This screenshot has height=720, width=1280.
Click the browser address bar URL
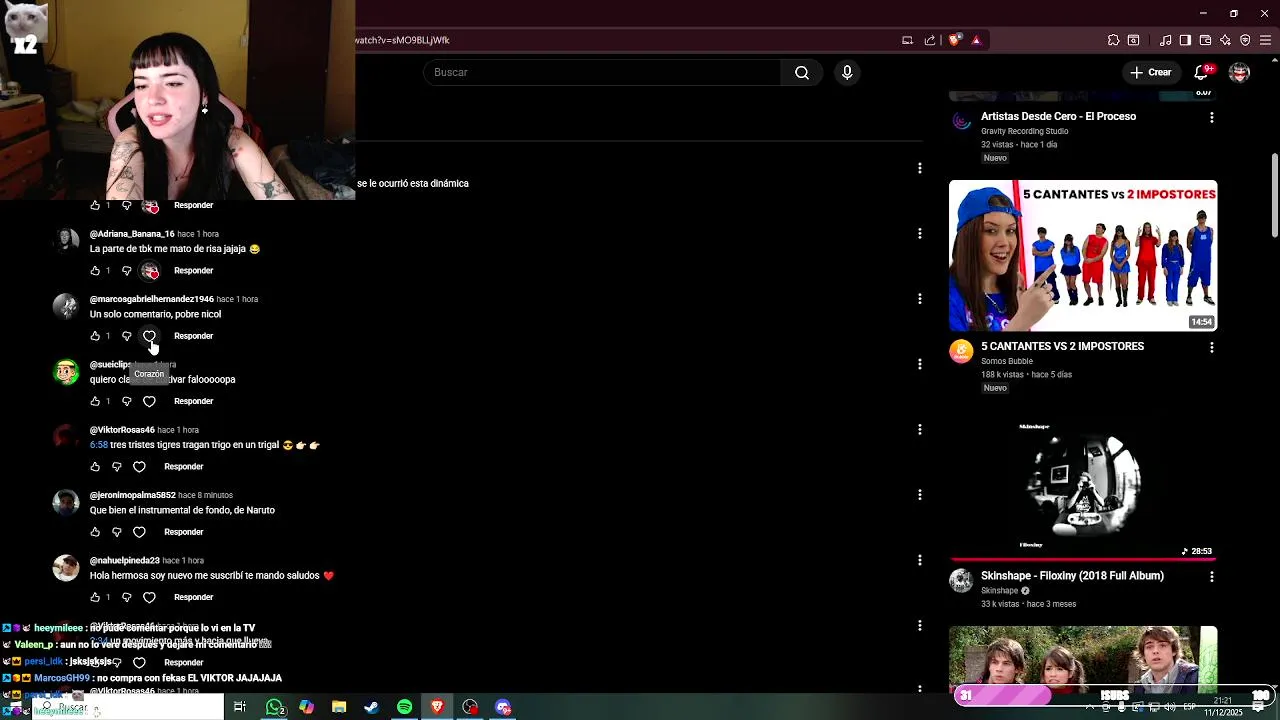point(402,40)
